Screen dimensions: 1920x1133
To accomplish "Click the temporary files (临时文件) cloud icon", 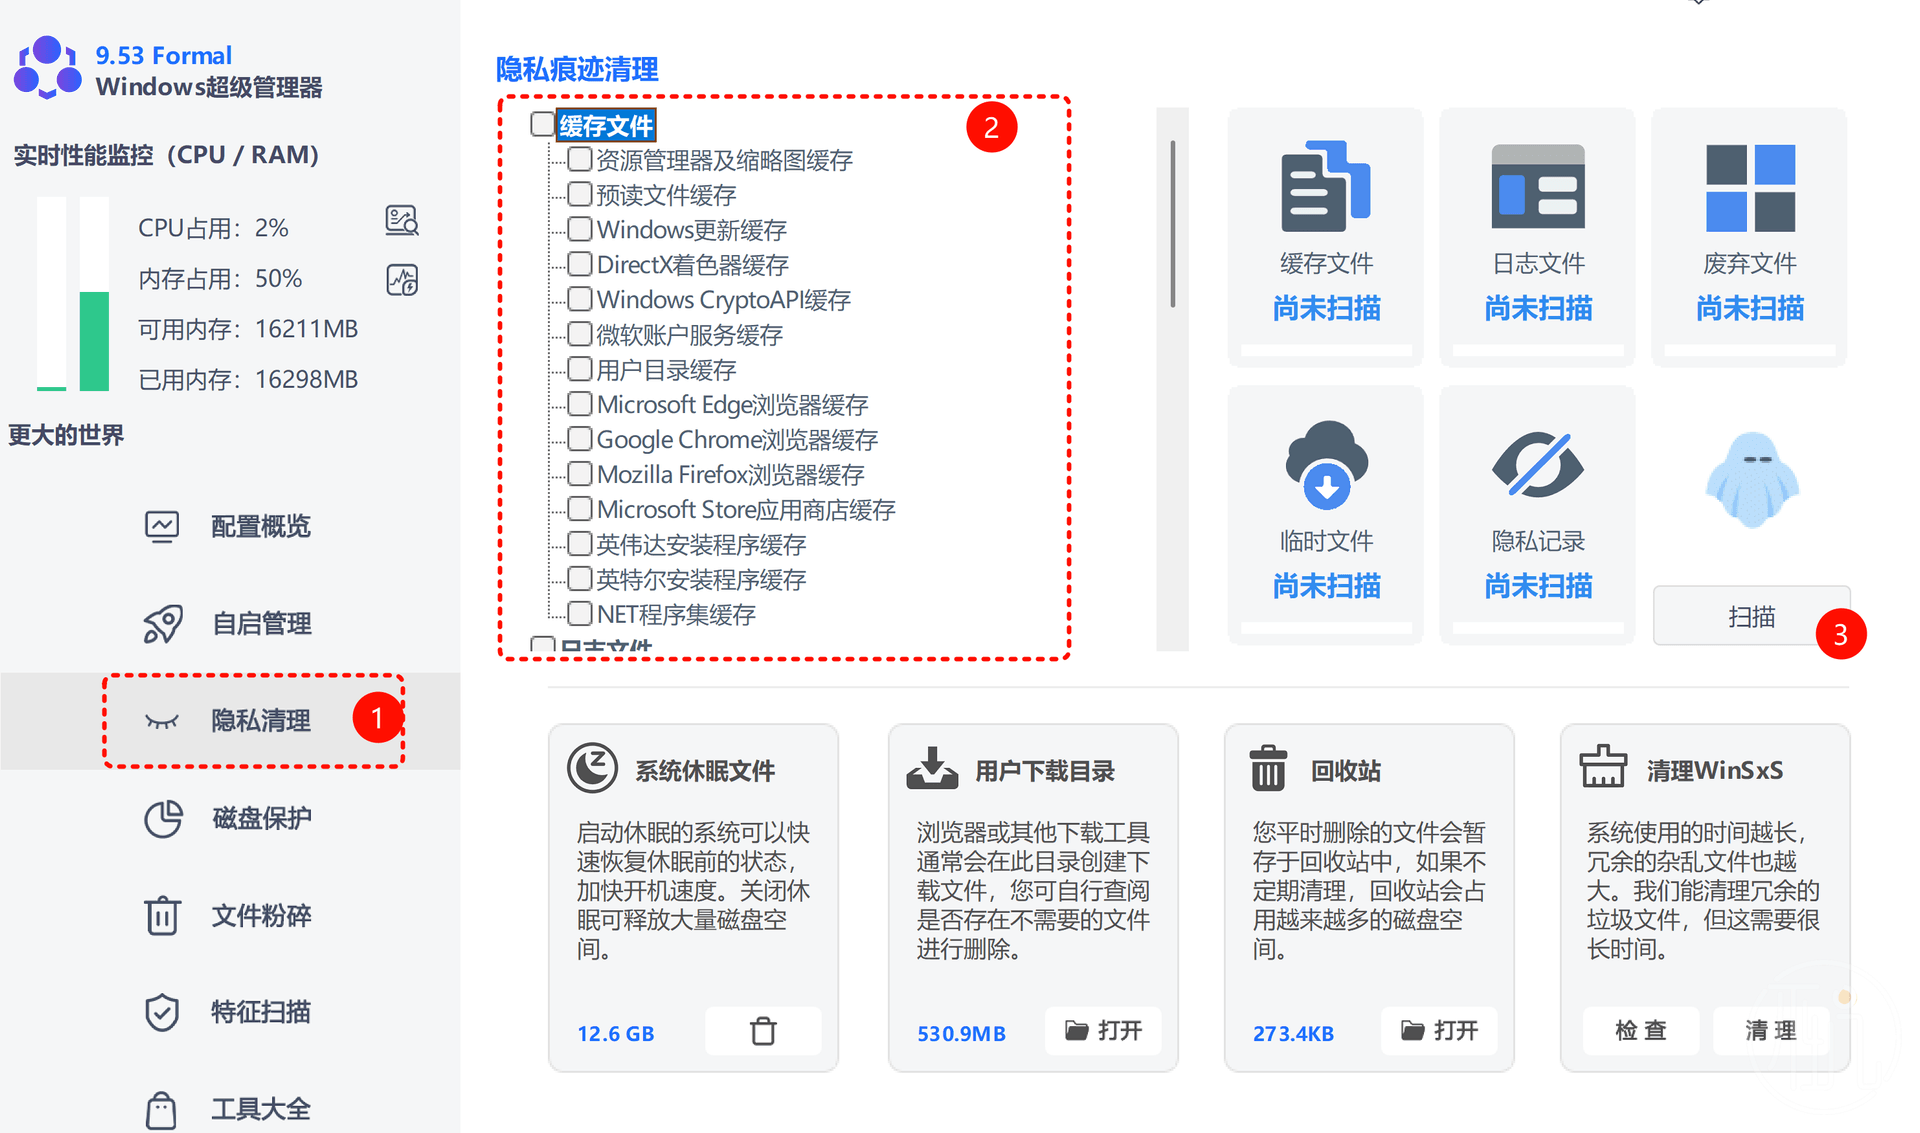I will click(1325, 464).
